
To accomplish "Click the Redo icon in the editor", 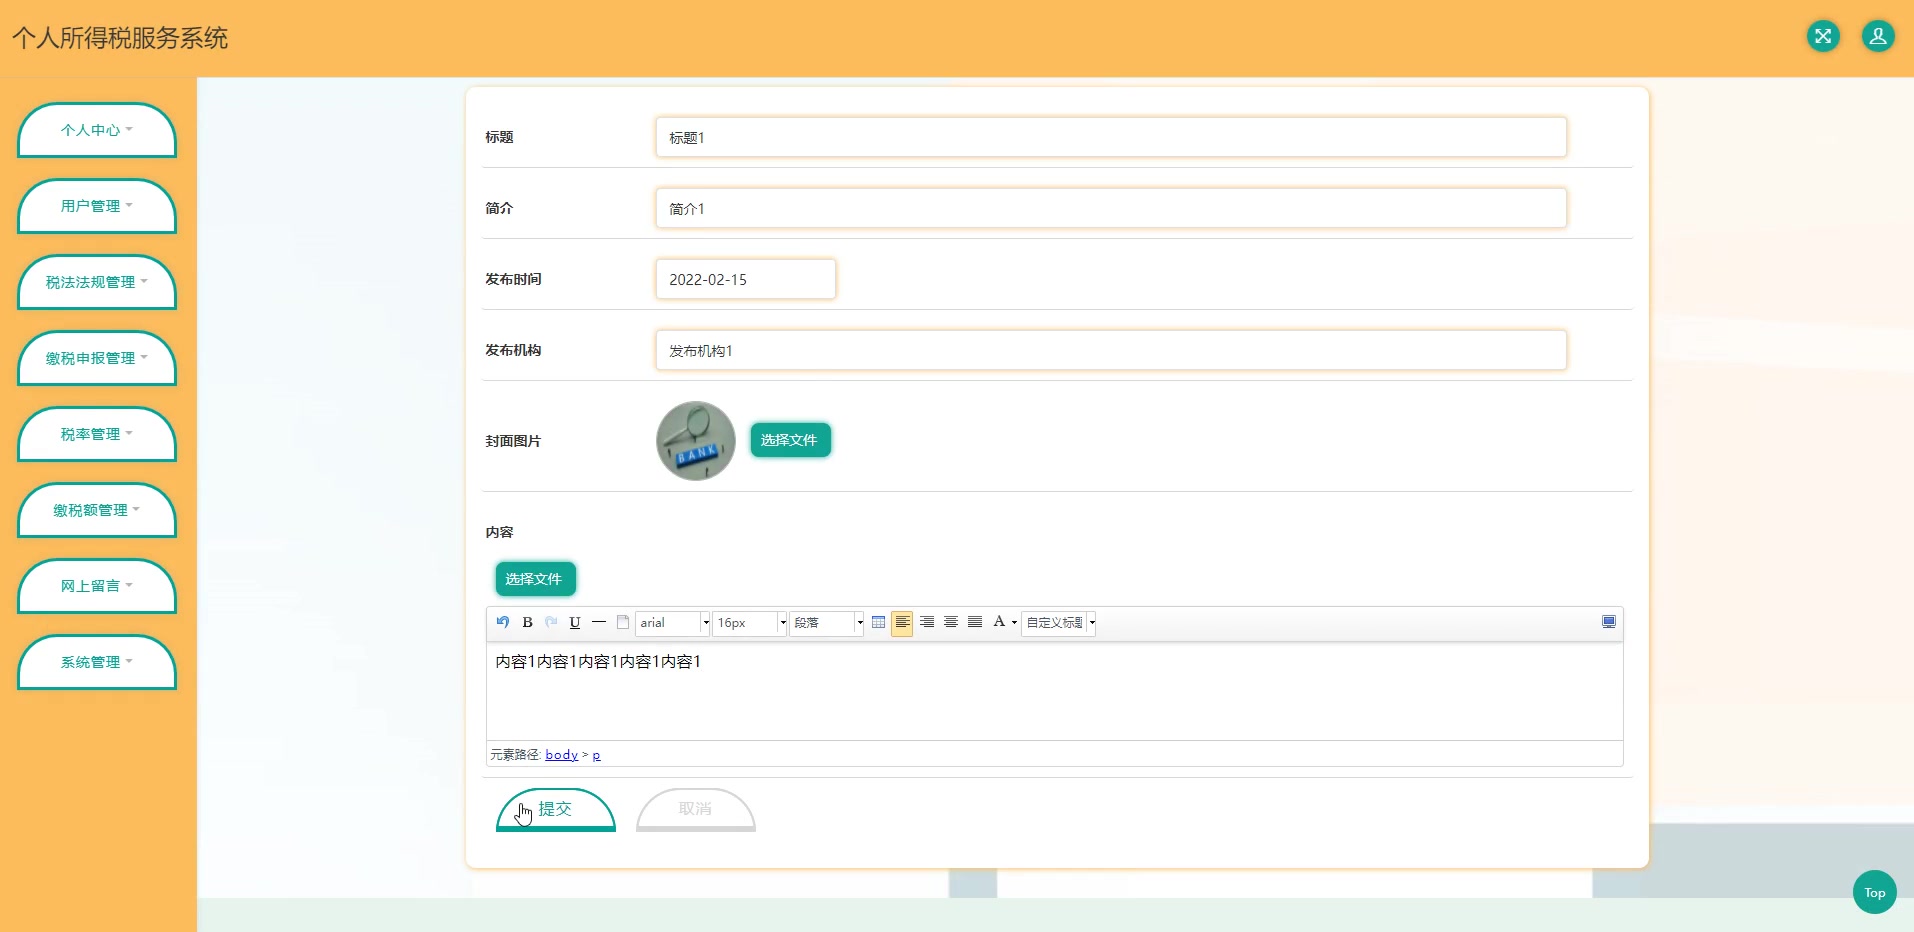I will coord(551,622).
